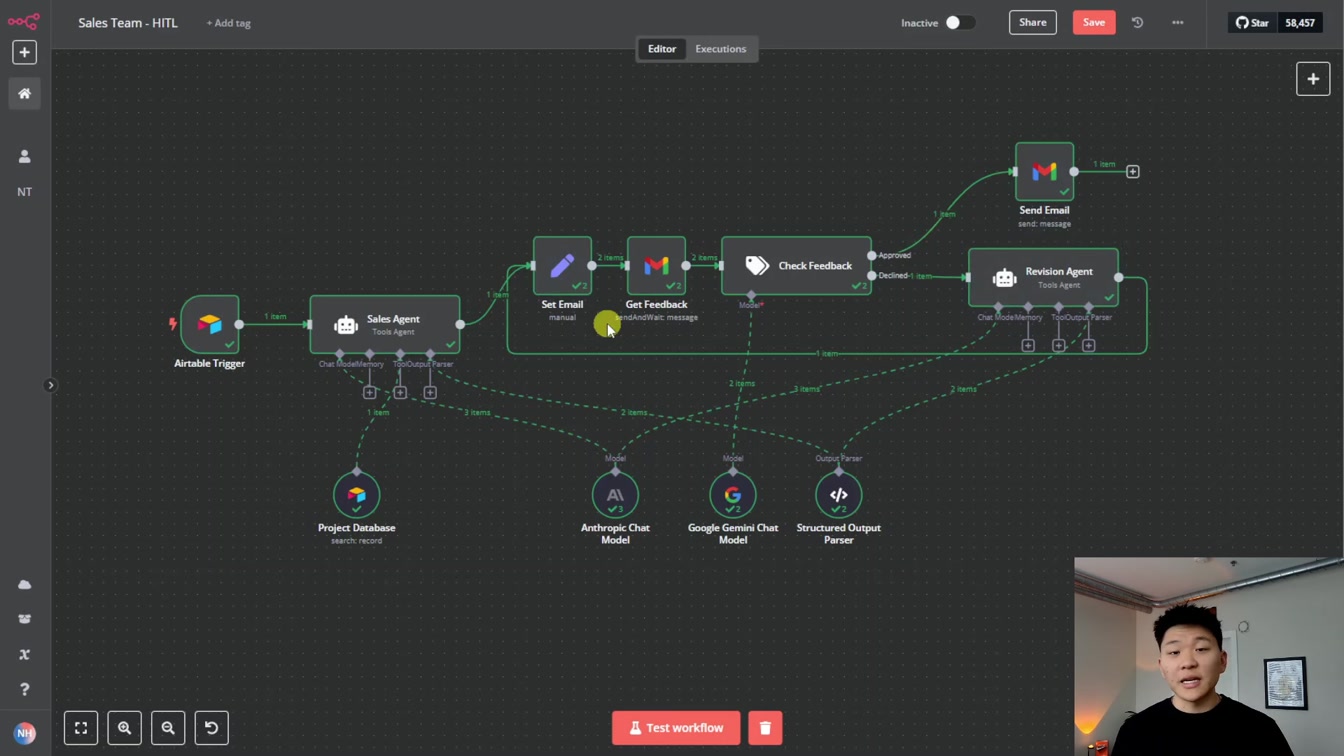Select the Project Database Airtable node
The image size is (1344, 756).
point(356,495)
